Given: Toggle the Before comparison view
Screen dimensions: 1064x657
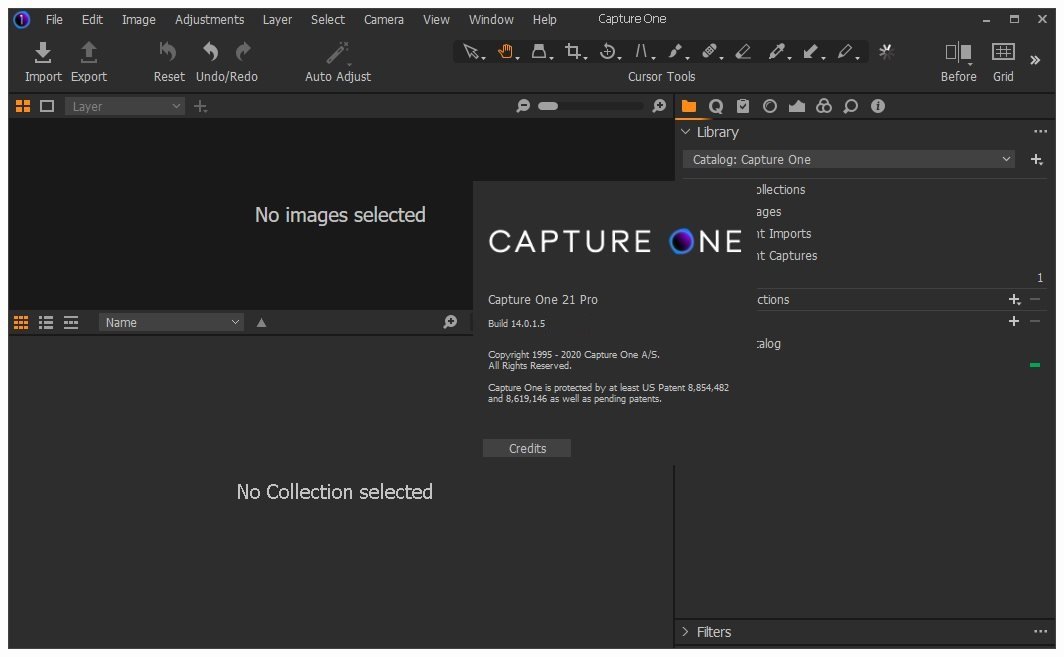Looking at the screenshot, I should coord(958,52).
